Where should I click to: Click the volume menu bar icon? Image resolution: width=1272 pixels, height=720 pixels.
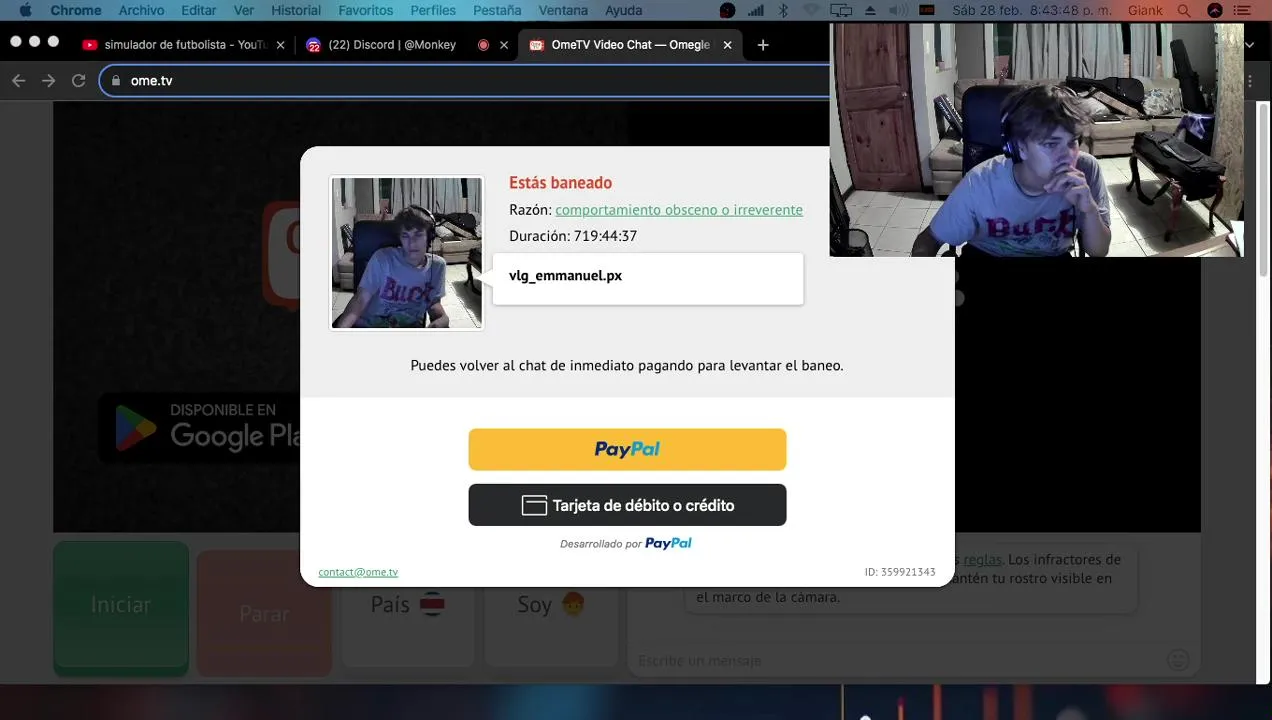point(898,10)
